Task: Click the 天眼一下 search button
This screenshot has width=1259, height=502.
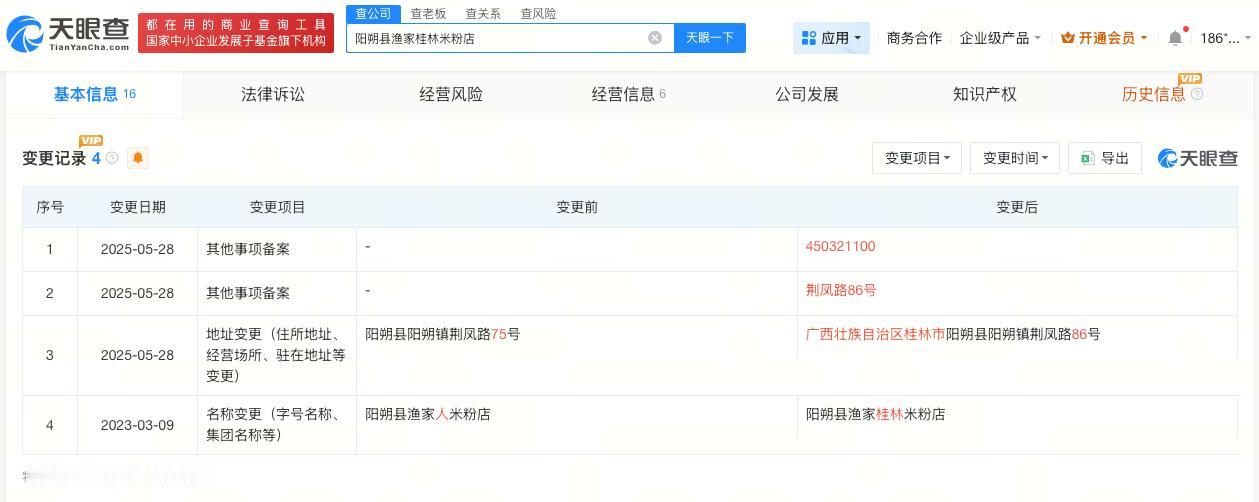Action: (x=710, y=38)
